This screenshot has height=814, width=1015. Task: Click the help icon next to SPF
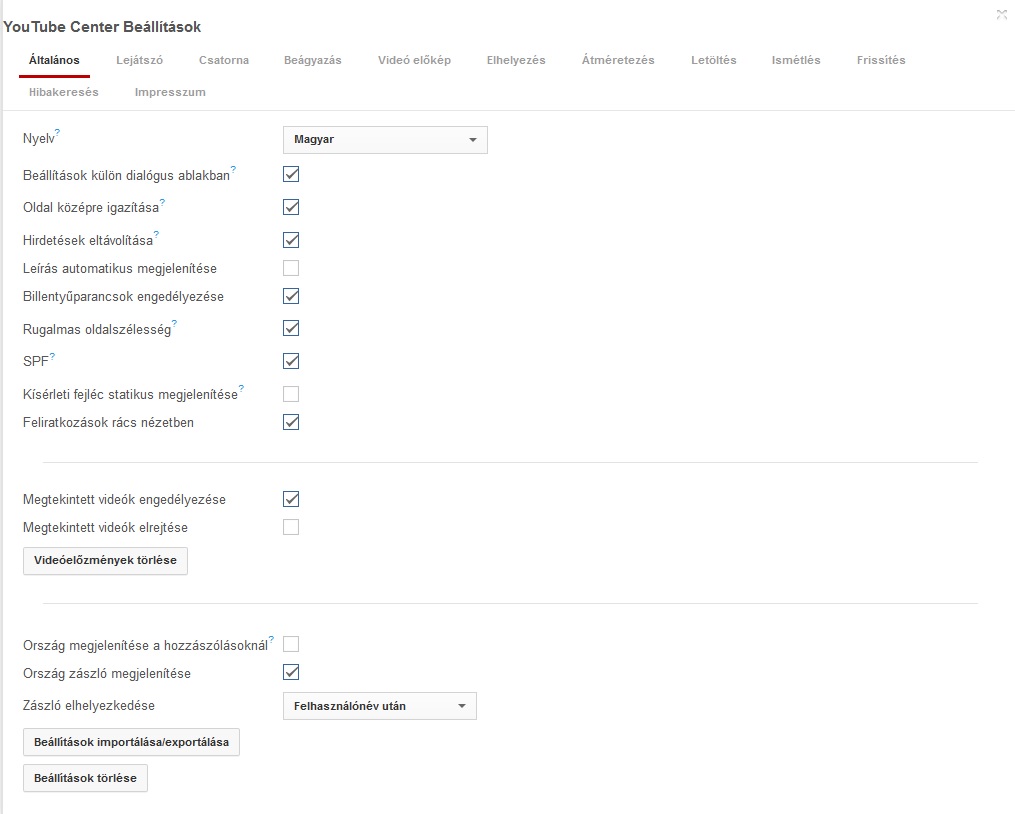(52, 355)
